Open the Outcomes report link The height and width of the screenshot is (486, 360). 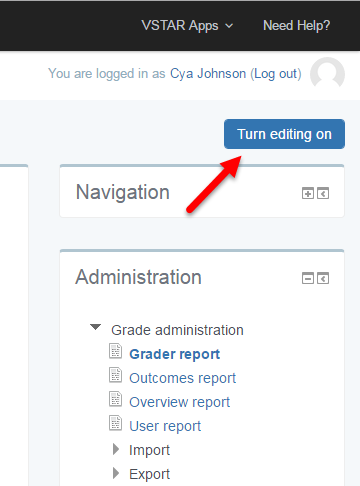[183, 378]
